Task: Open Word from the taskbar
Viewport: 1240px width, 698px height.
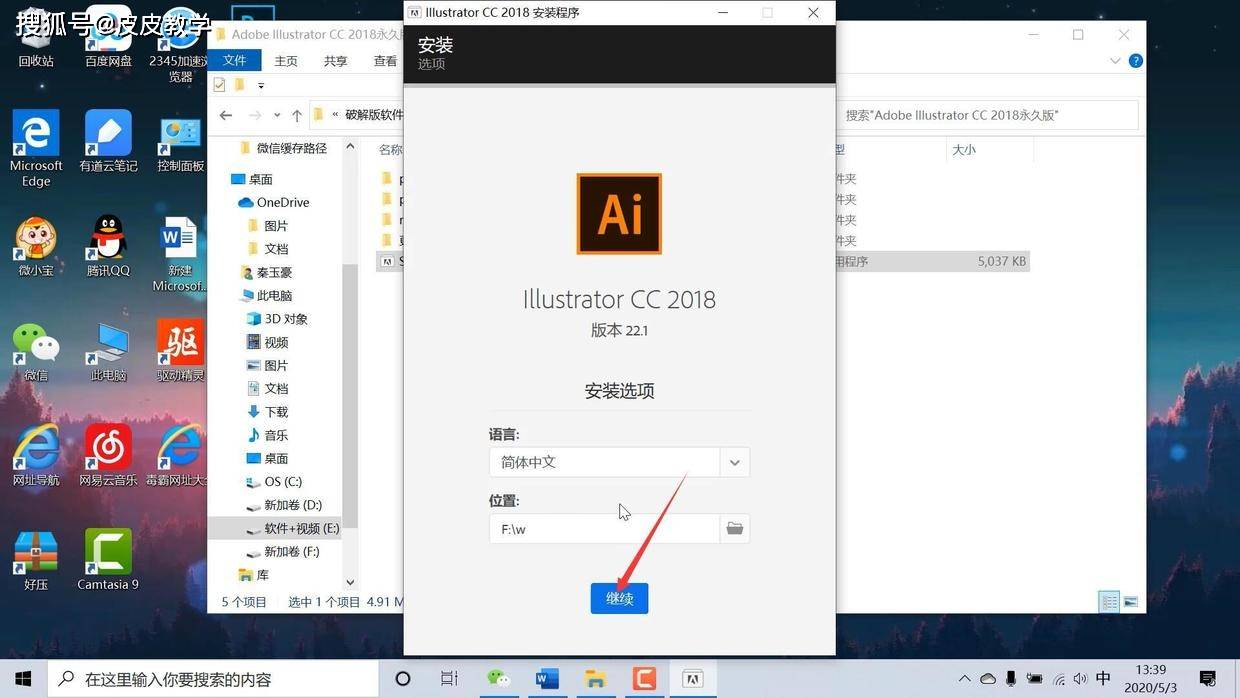Action: tap(547, 679)
